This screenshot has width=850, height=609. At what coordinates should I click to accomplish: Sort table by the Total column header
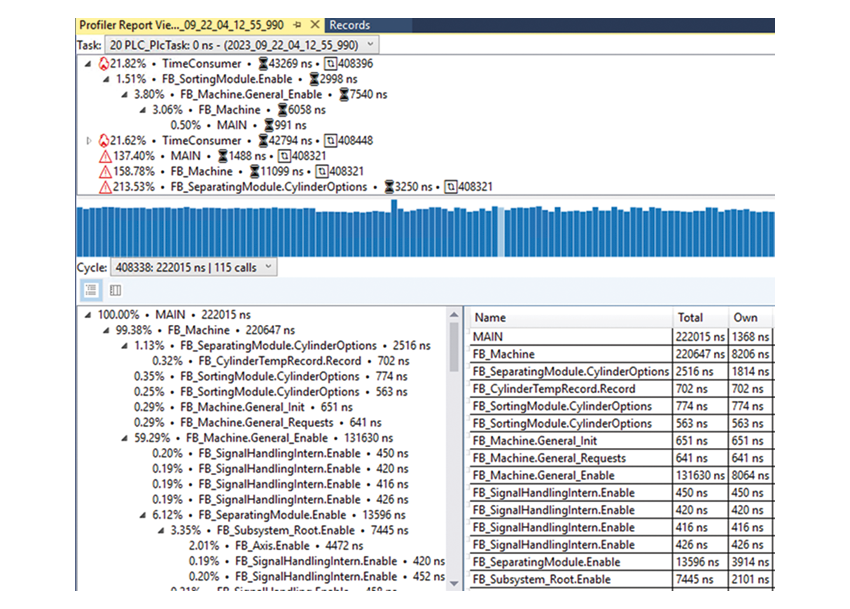tap(700, 318)
